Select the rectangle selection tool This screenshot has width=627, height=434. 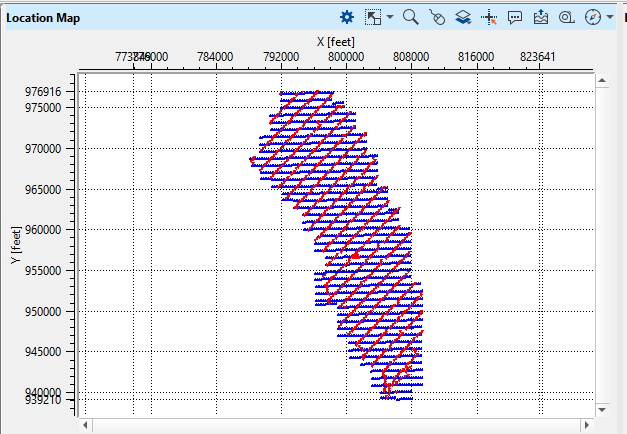373,17
